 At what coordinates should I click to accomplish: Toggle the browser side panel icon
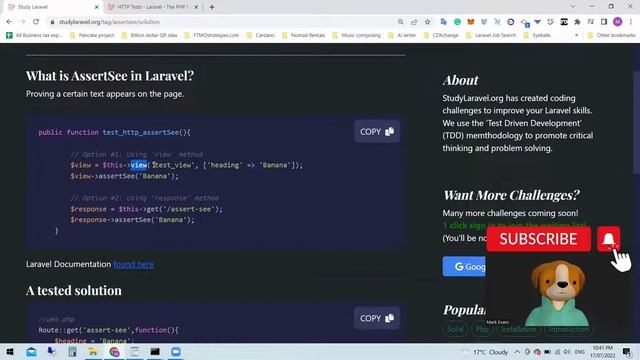click(x=604, y=22)
